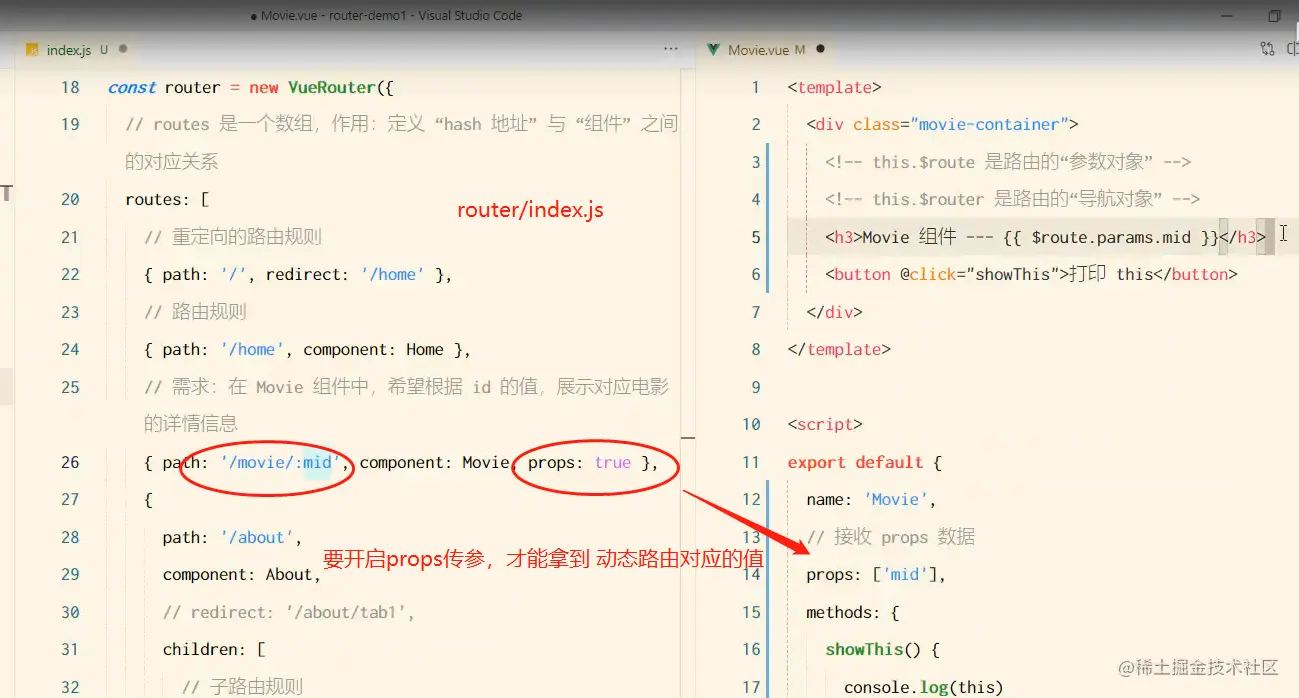Restore down the VS Code window
This screenshot has height=698, width=1299.
pos(1274,16)
